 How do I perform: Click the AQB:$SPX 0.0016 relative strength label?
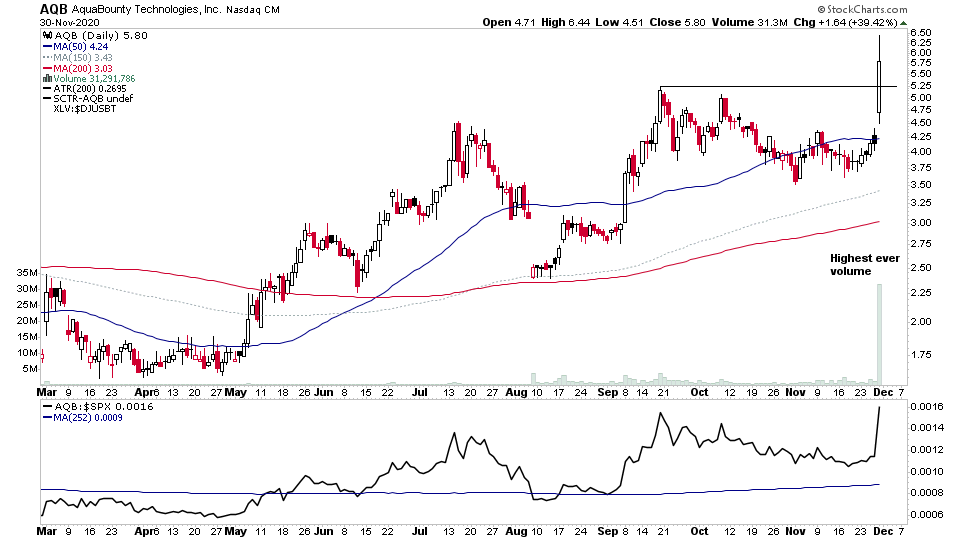104,407
